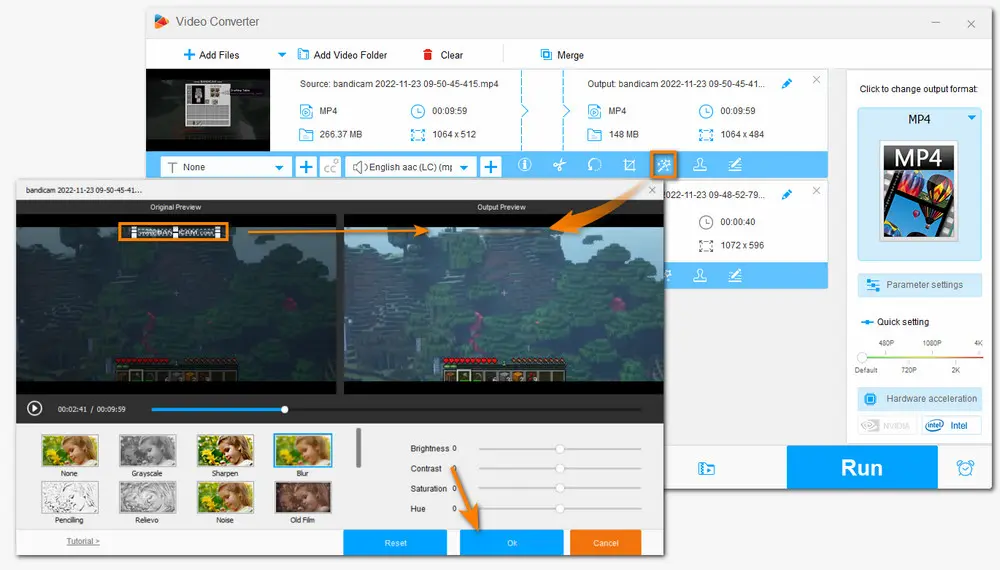Apply the Old Film filter
Image resolution: width=1000 pixels, height=570 pixels.
(303, 497)
